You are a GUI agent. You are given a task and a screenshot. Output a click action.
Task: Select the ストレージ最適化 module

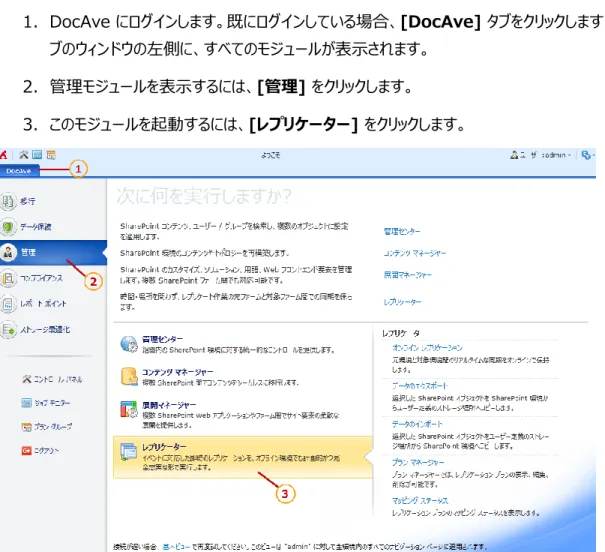point(53,330)
